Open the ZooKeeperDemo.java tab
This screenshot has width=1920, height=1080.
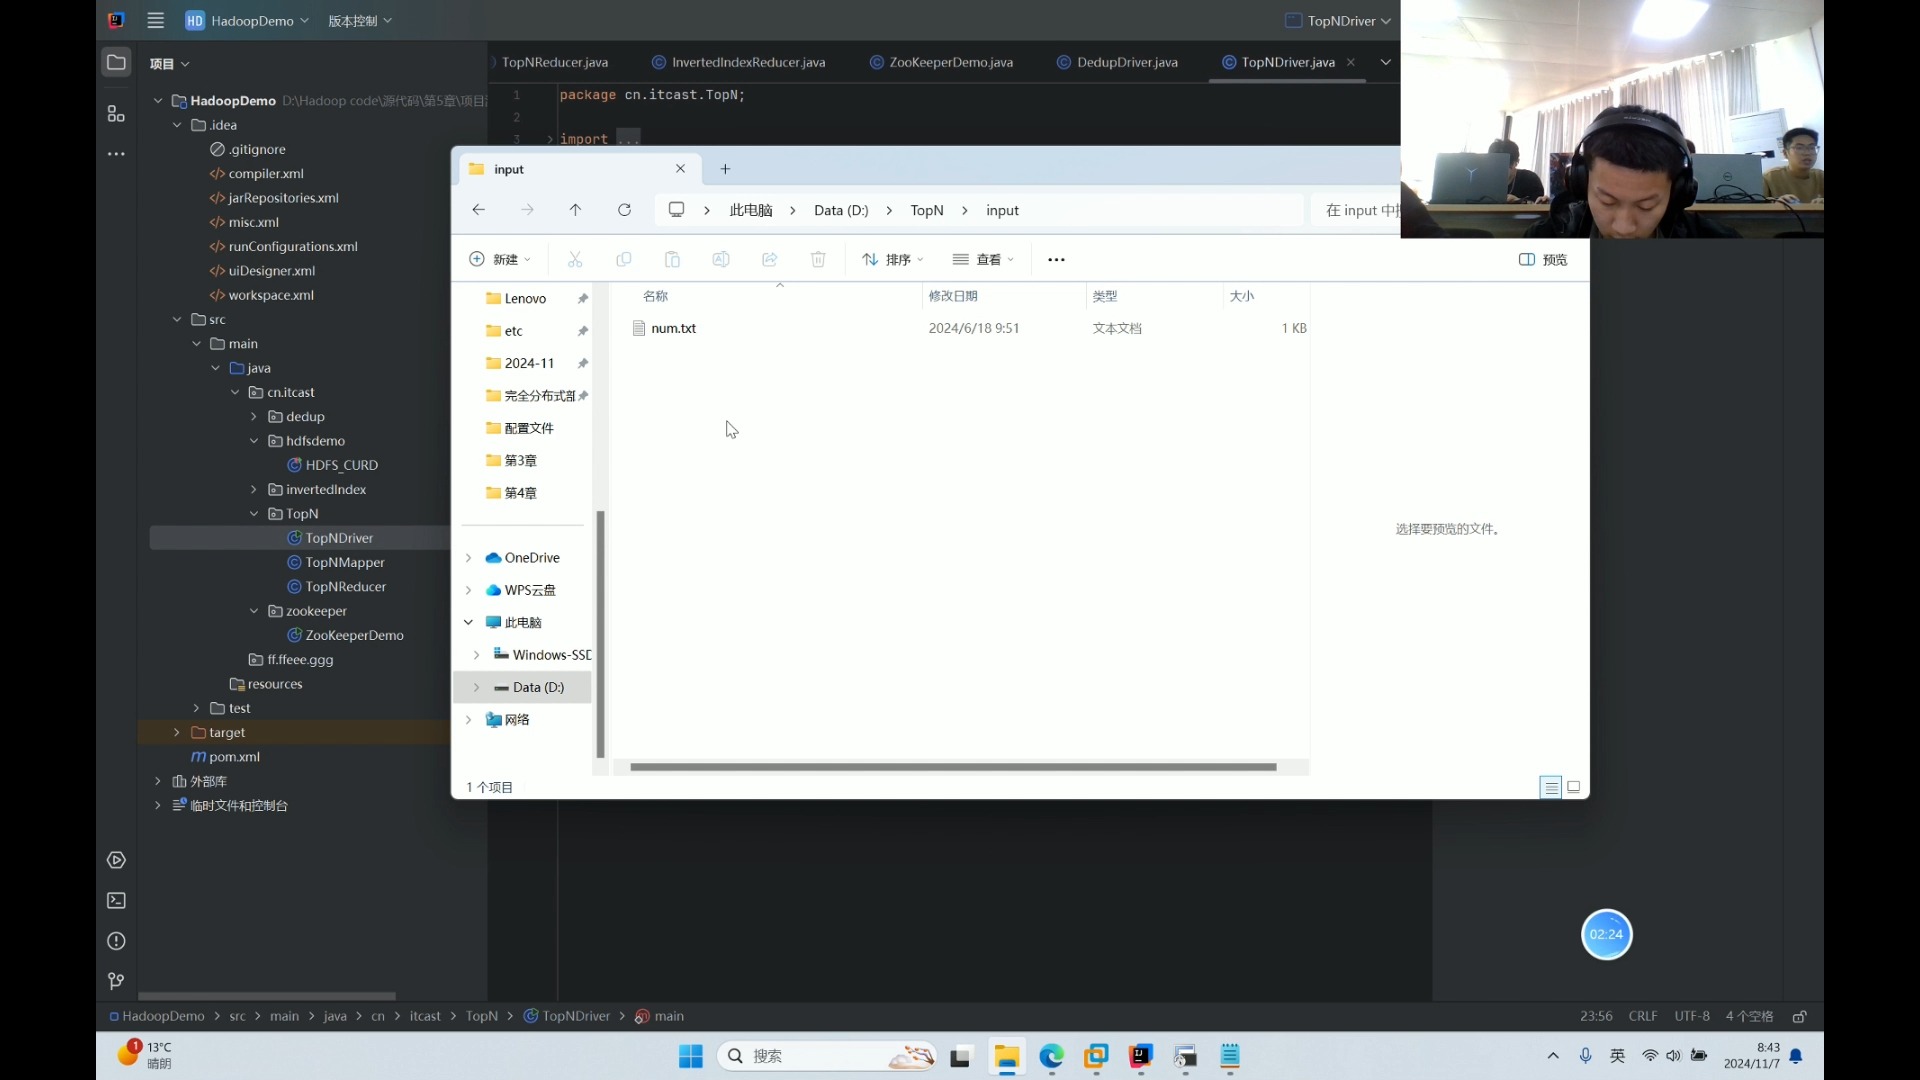pos(951,62)
